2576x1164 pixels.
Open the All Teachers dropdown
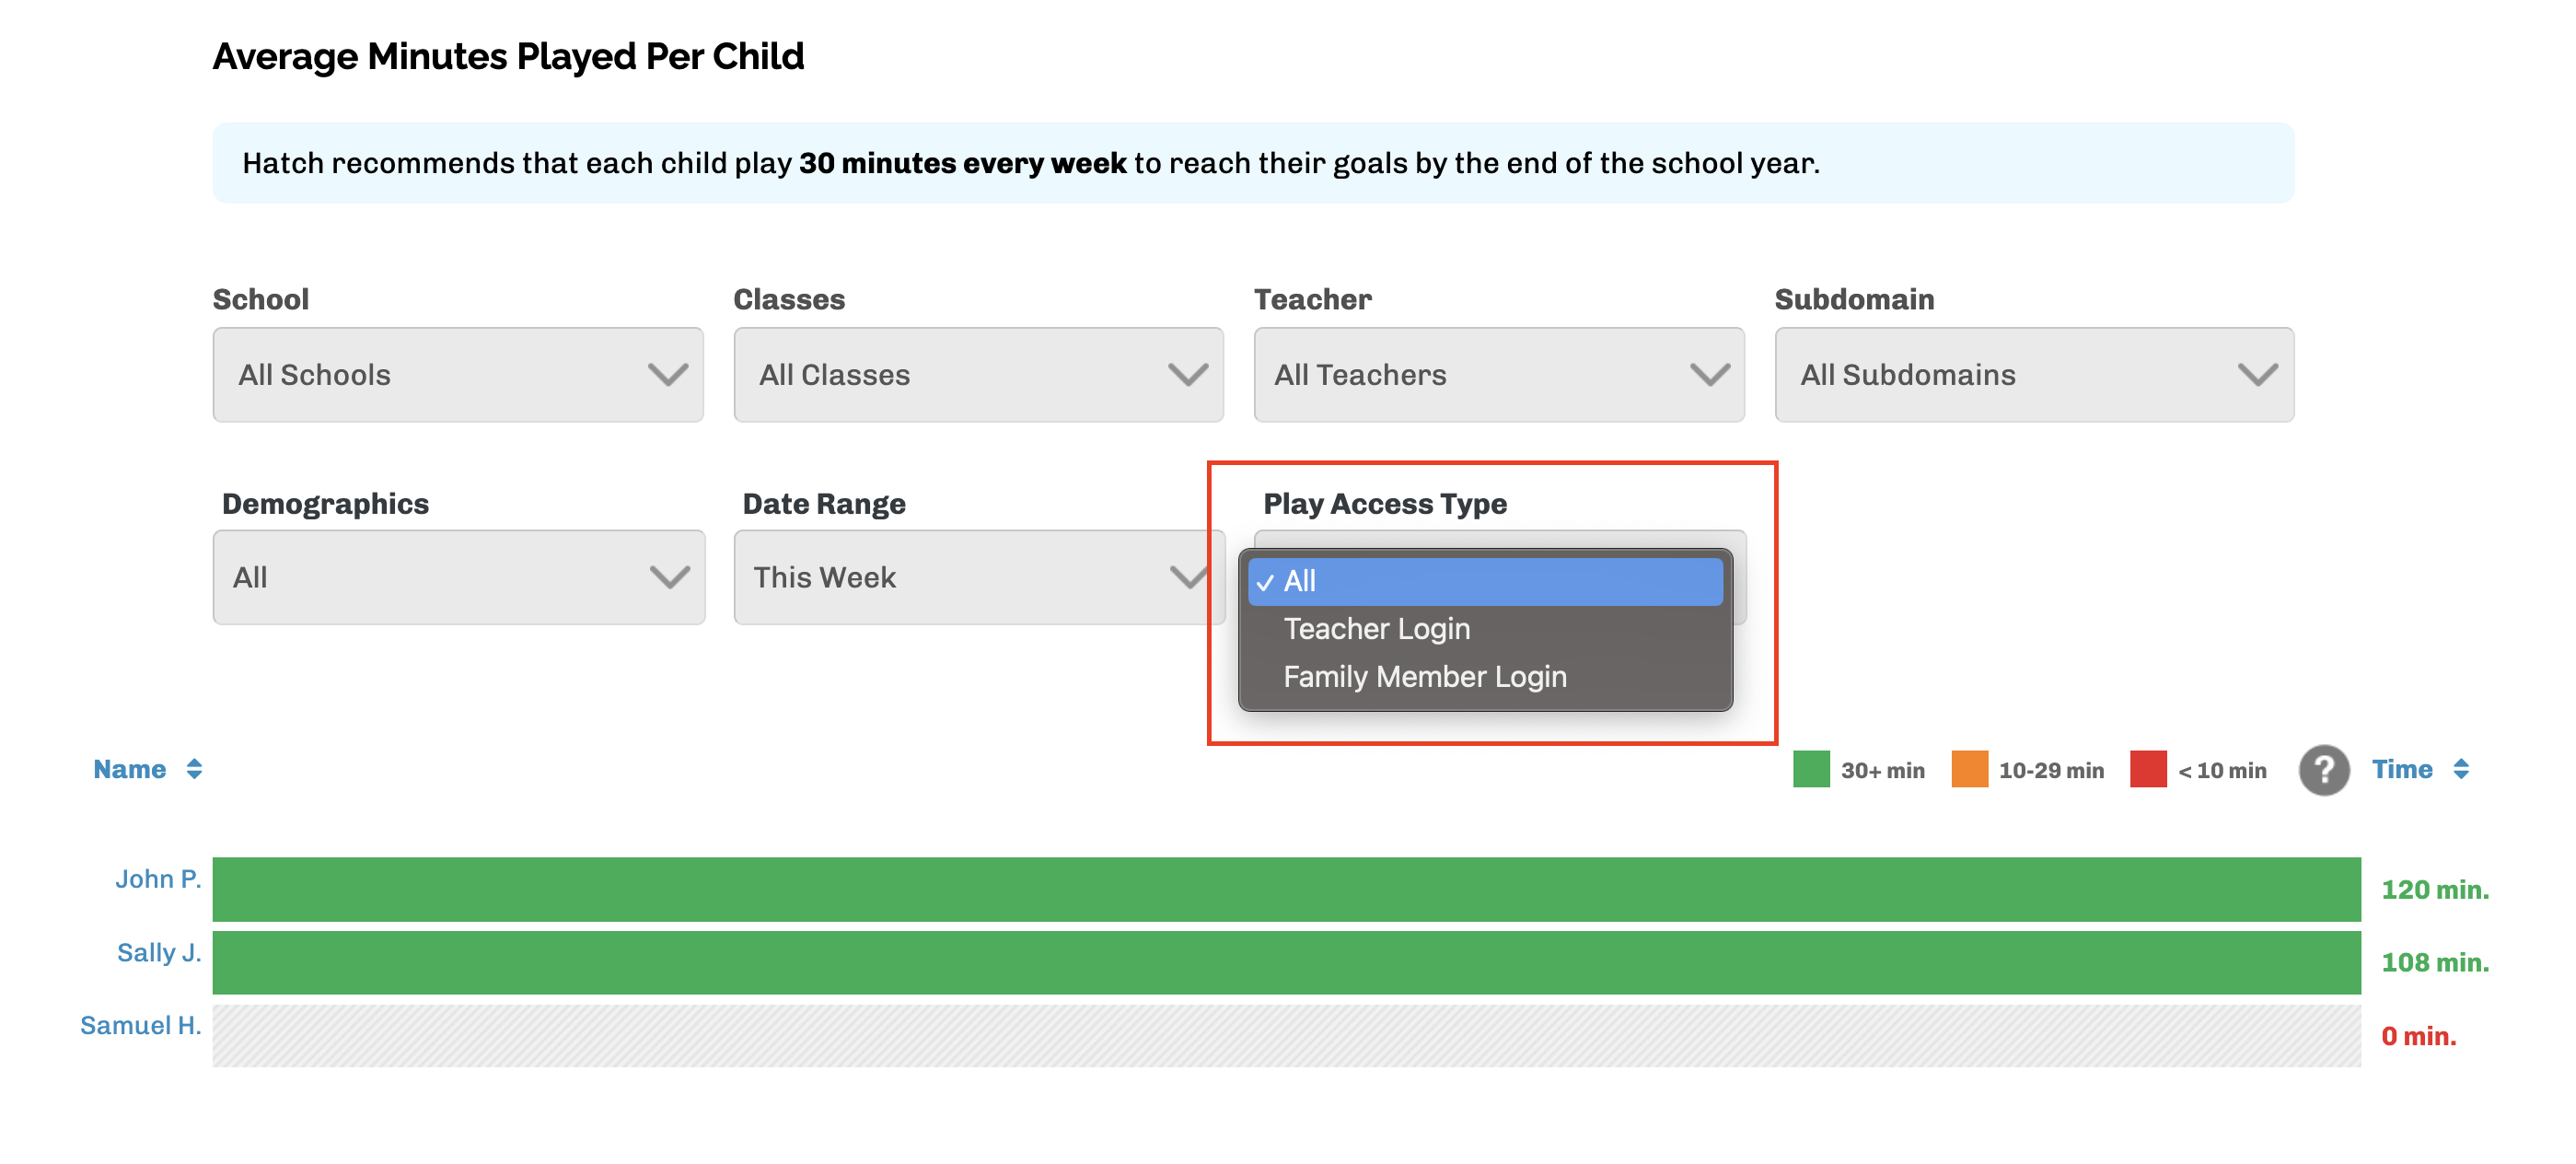click(1499, 374)
